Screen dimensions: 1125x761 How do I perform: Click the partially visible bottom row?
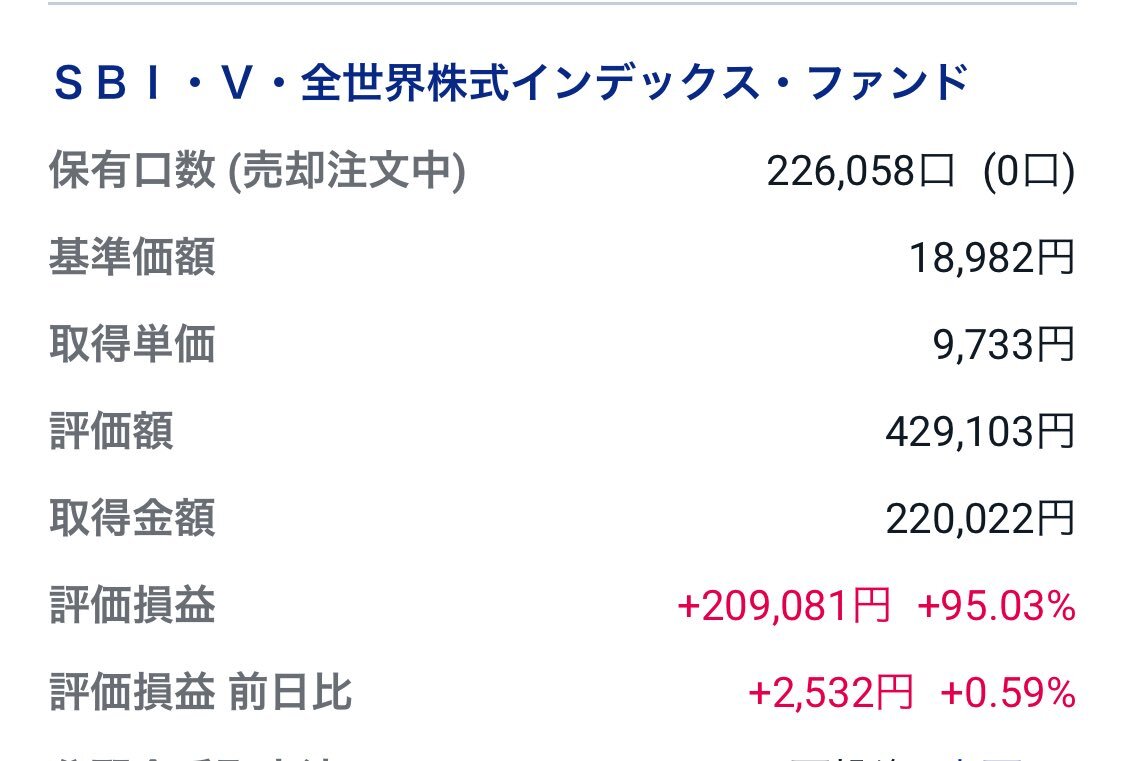(560, 755)
